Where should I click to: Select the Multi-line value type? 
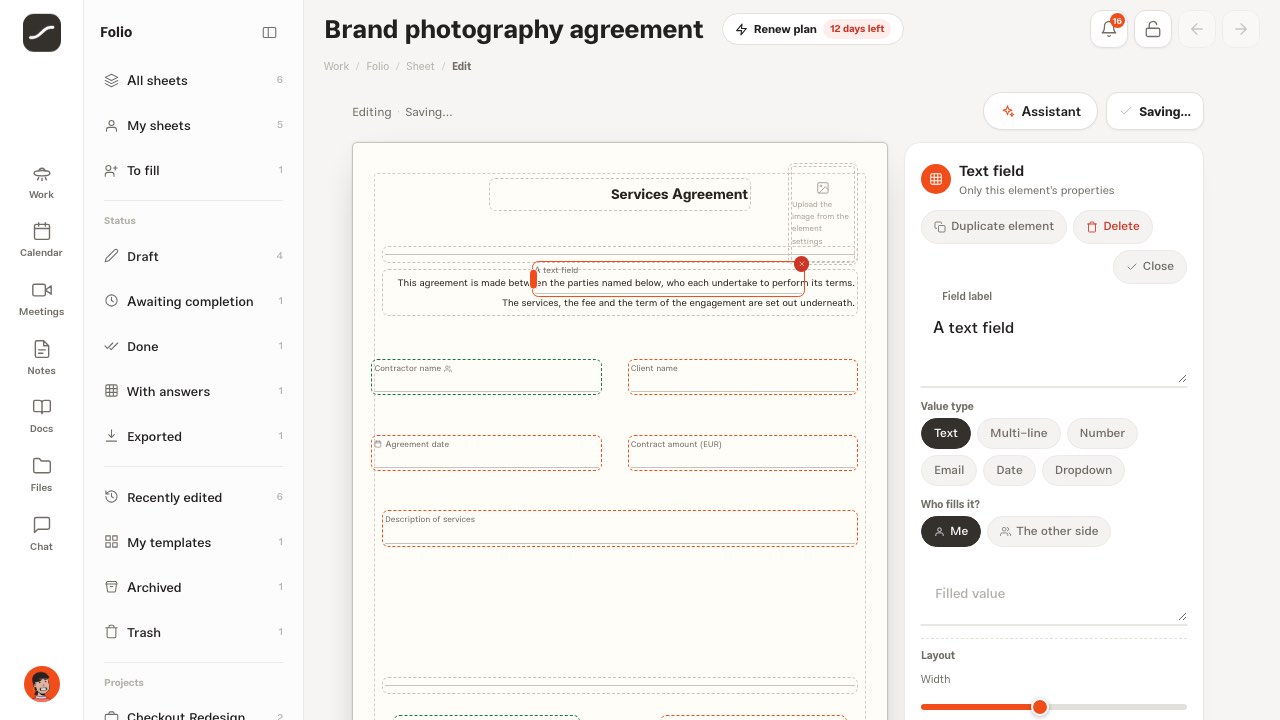pyautogui.click(x=1019, y=433)
